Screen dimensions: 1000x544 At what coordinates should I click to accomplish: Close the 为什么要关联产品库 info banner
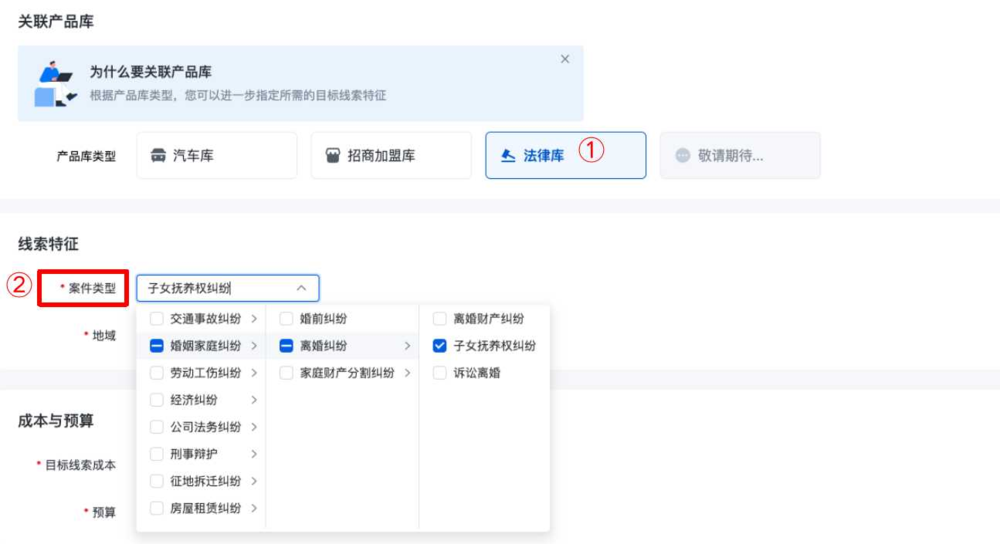[564, 59]
